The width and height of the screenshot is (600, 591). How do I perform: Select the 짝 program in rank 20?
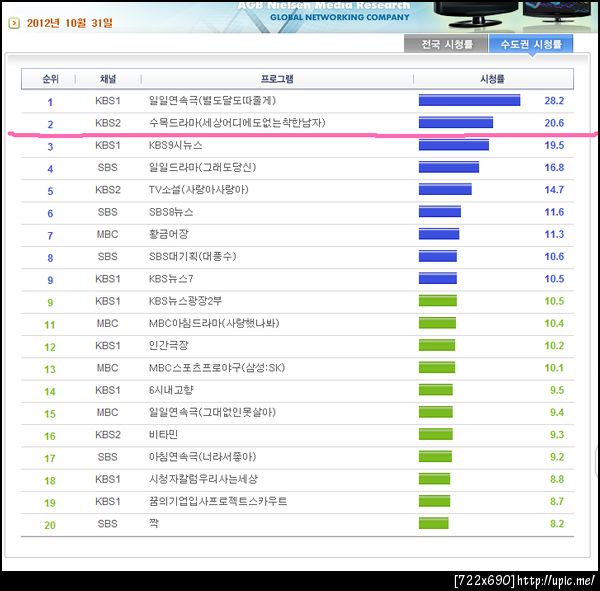pos(154,523)
